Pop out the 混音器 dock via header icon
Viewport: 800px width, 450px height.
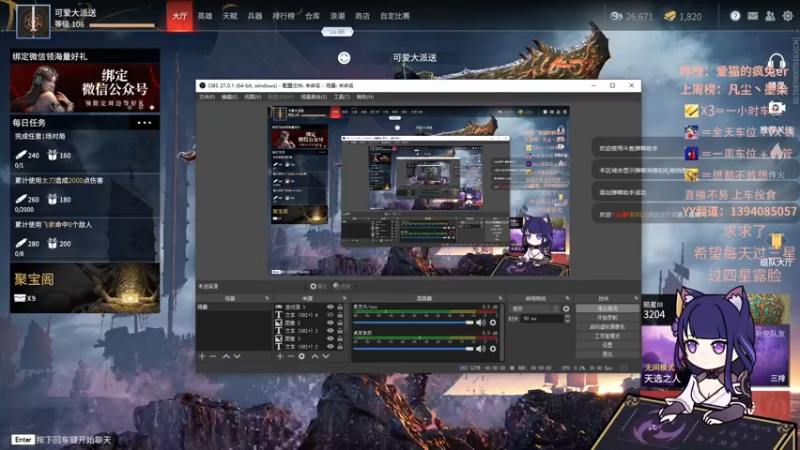(500, 298)
